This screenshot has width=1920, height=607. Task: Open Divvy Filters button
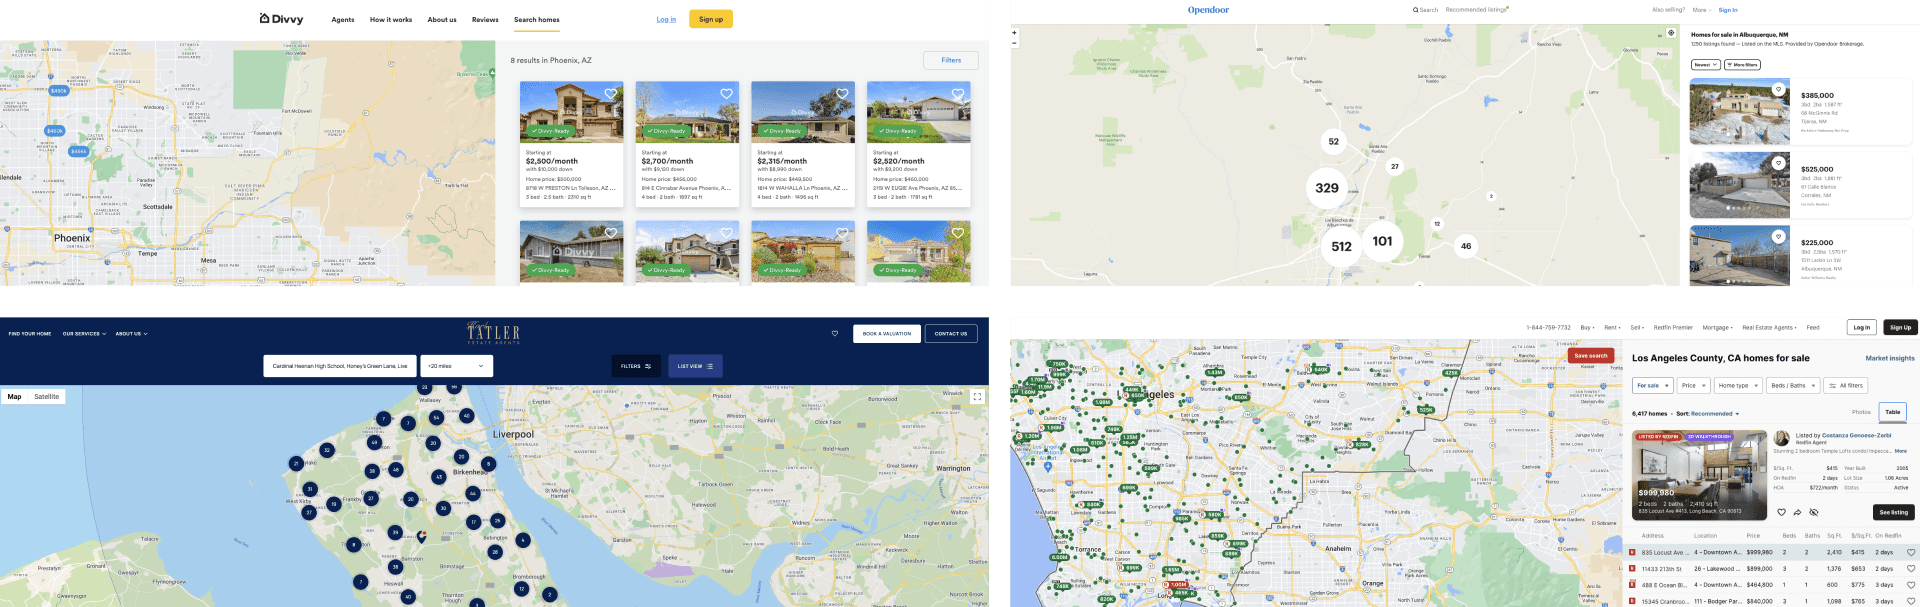click(951, 60)
